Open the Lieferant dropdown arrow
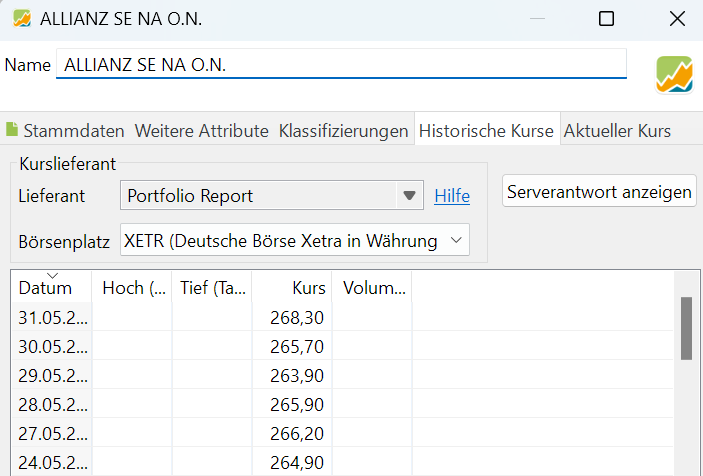The height and width of the screenshot is (476, 703). pyautogui.click(x=409, y=195)
